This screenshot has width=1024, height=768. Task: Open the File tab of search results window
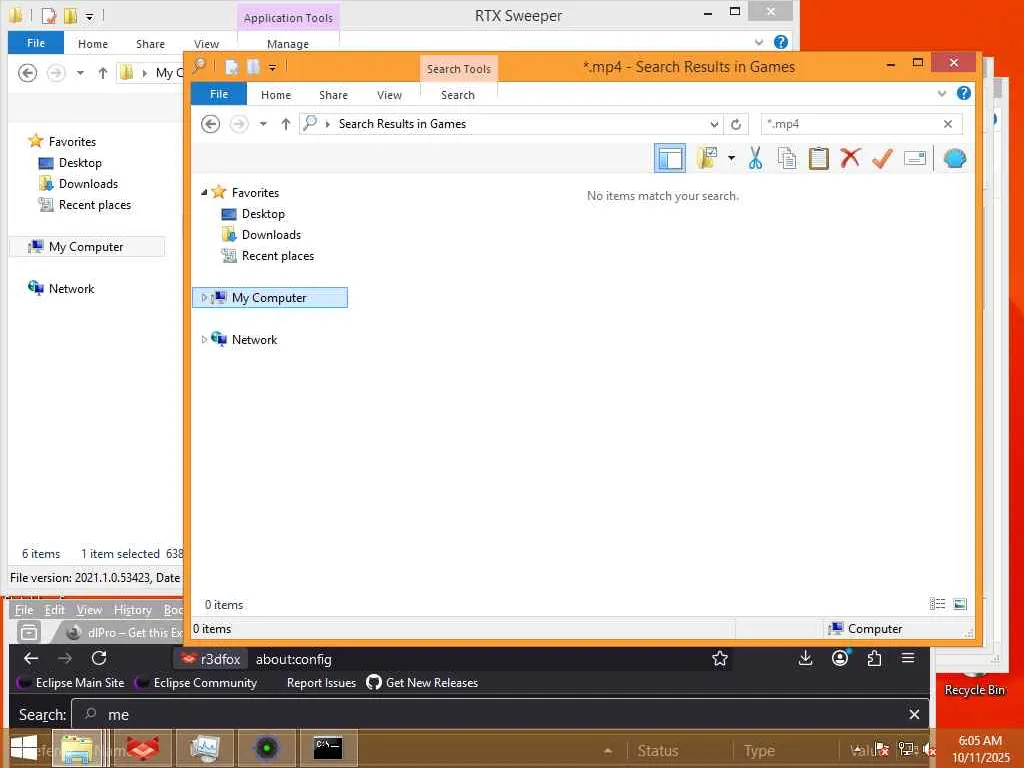click(219, 94)
